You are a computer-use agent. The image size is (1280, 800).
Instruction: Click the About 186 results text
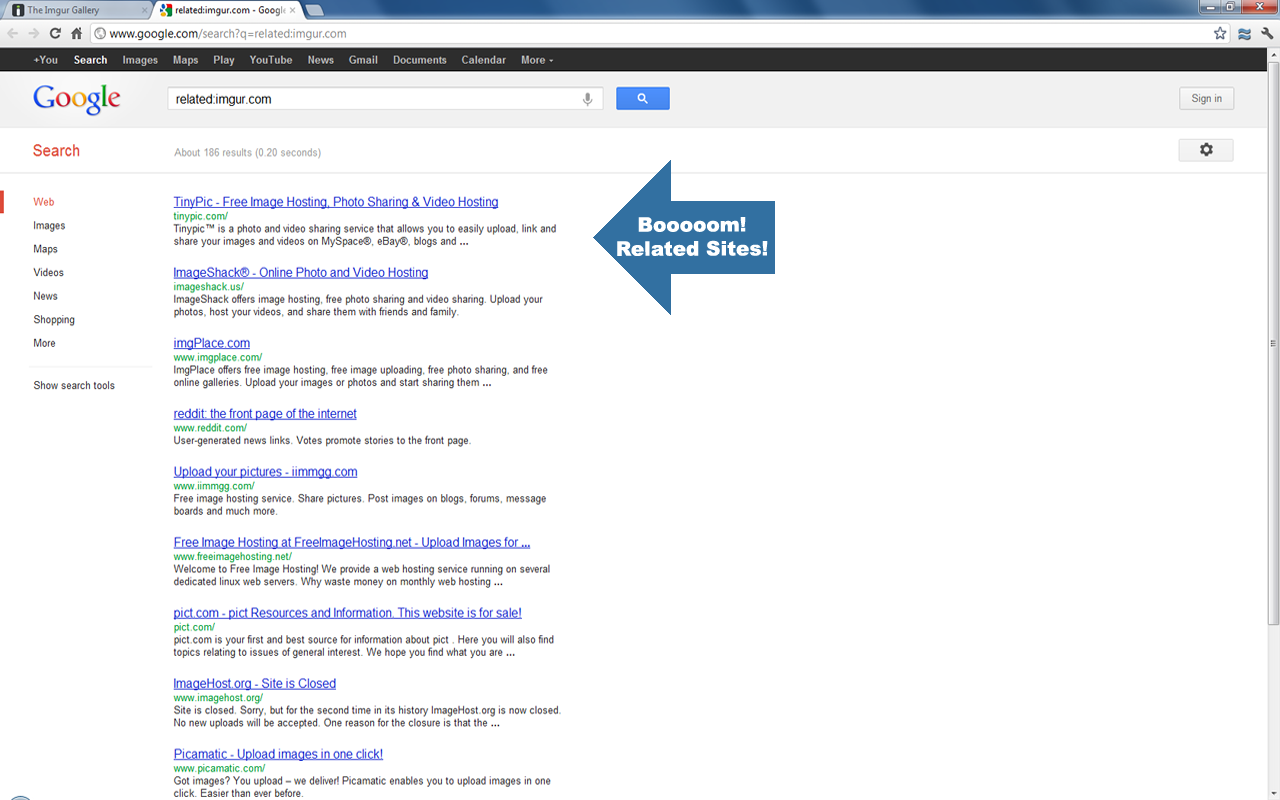pos(248,153)
